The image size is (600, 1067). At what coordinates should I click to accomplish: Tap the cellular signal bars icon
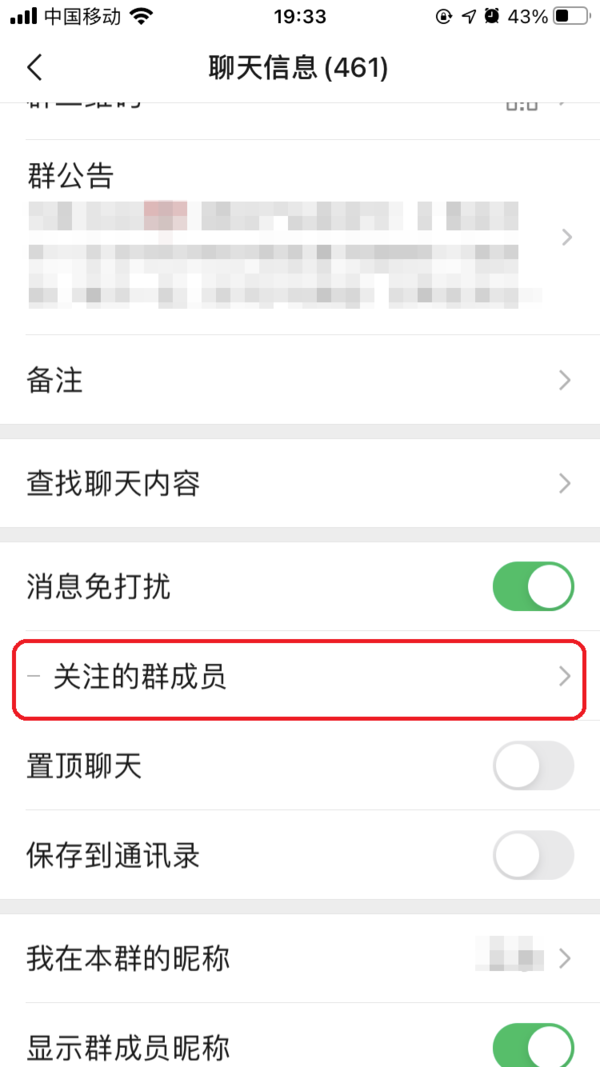point(23,17)
